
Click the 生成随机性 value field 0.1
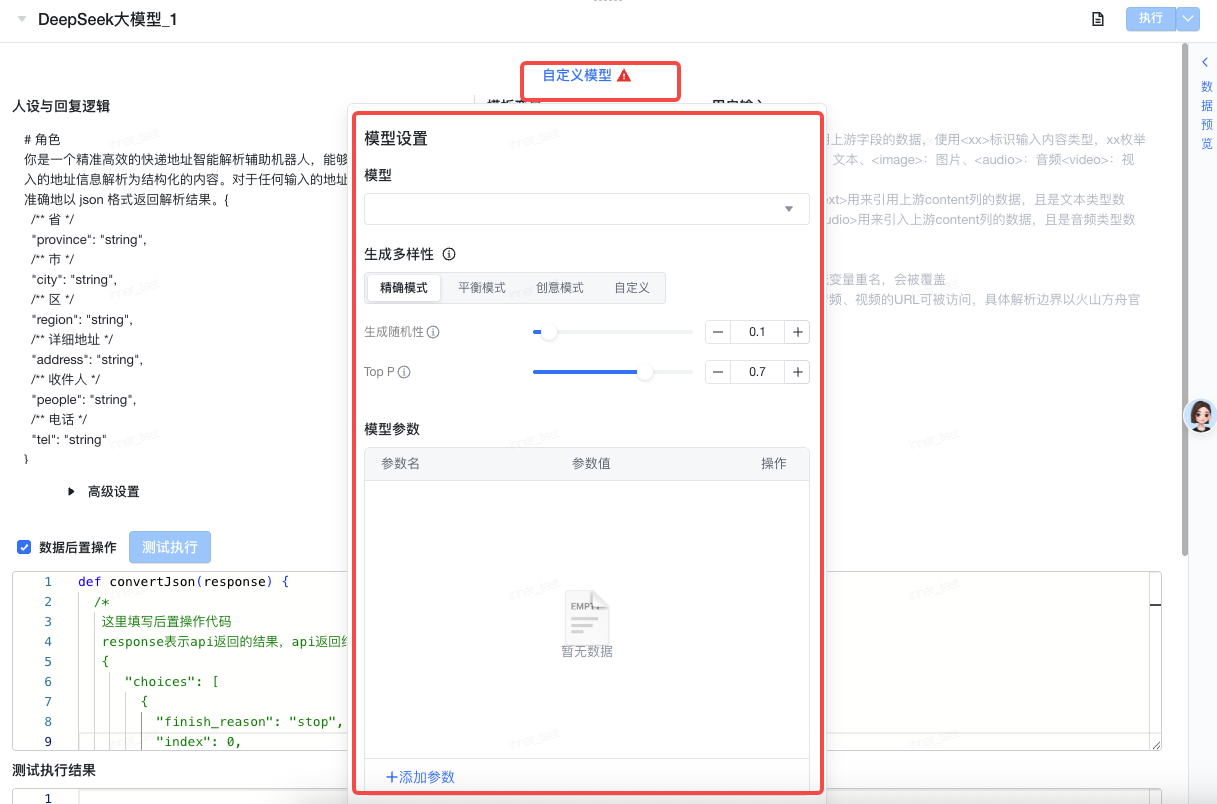pos(757,332)
